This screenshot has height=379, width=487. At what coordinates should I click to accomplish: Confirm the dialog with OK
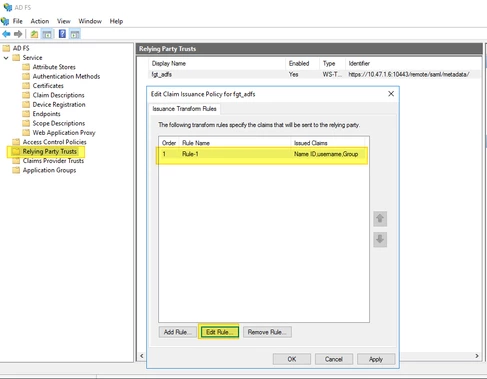(x=292, y=359)
